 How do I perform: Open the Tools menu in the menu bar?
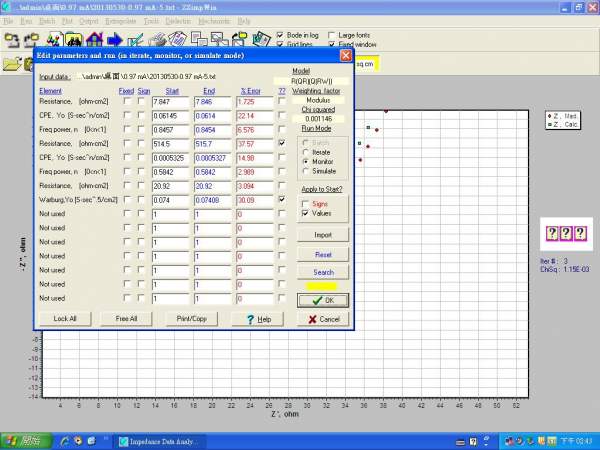point(151,20)
